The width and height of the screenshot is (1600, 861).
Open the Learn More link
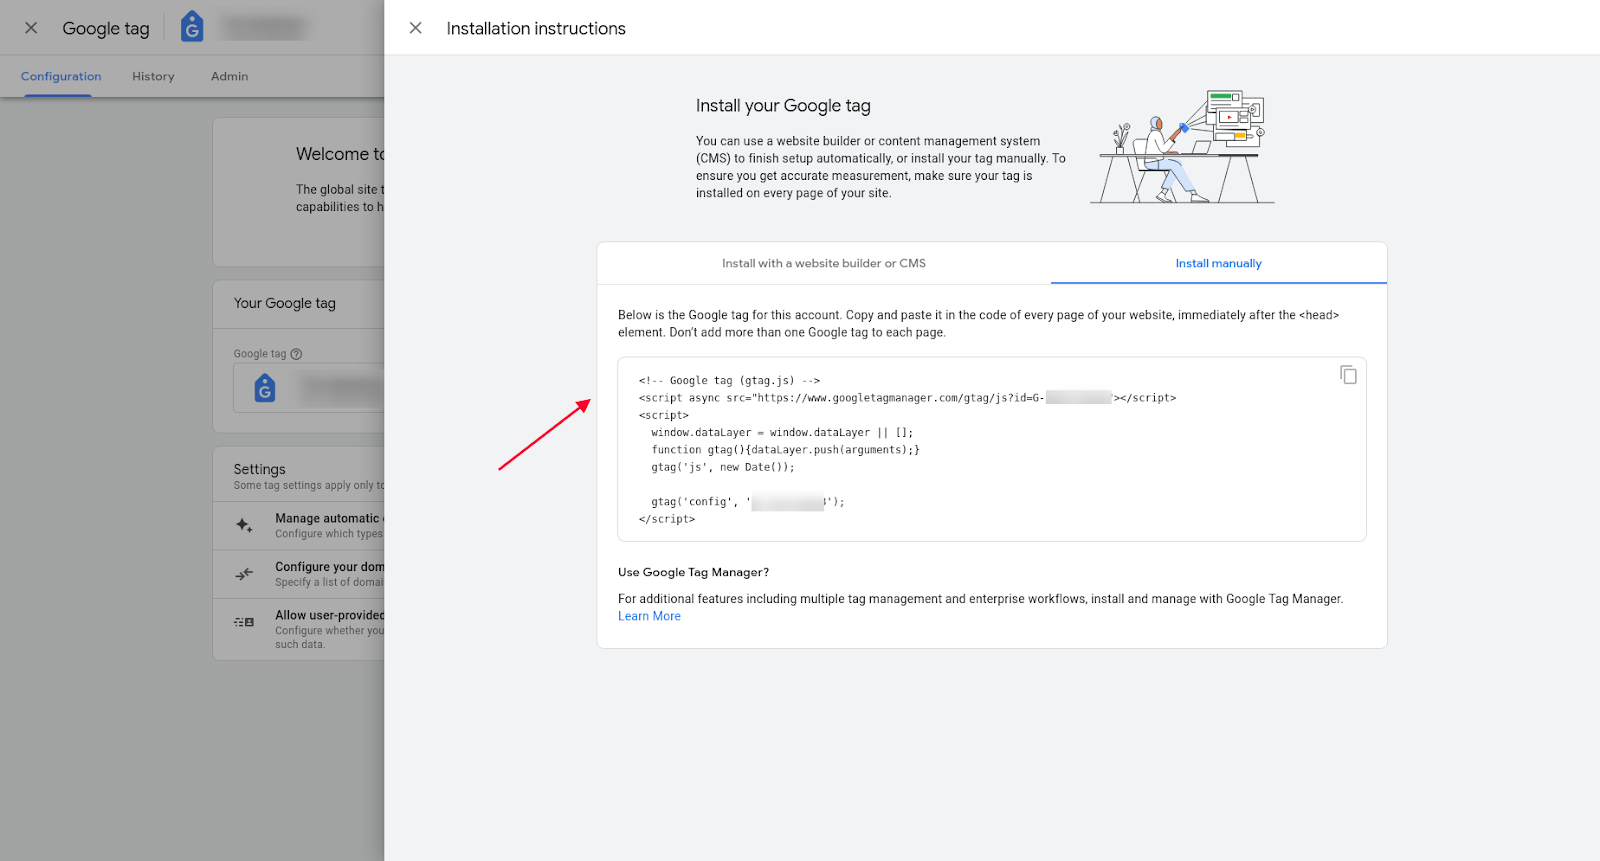[x=649, y=616]
